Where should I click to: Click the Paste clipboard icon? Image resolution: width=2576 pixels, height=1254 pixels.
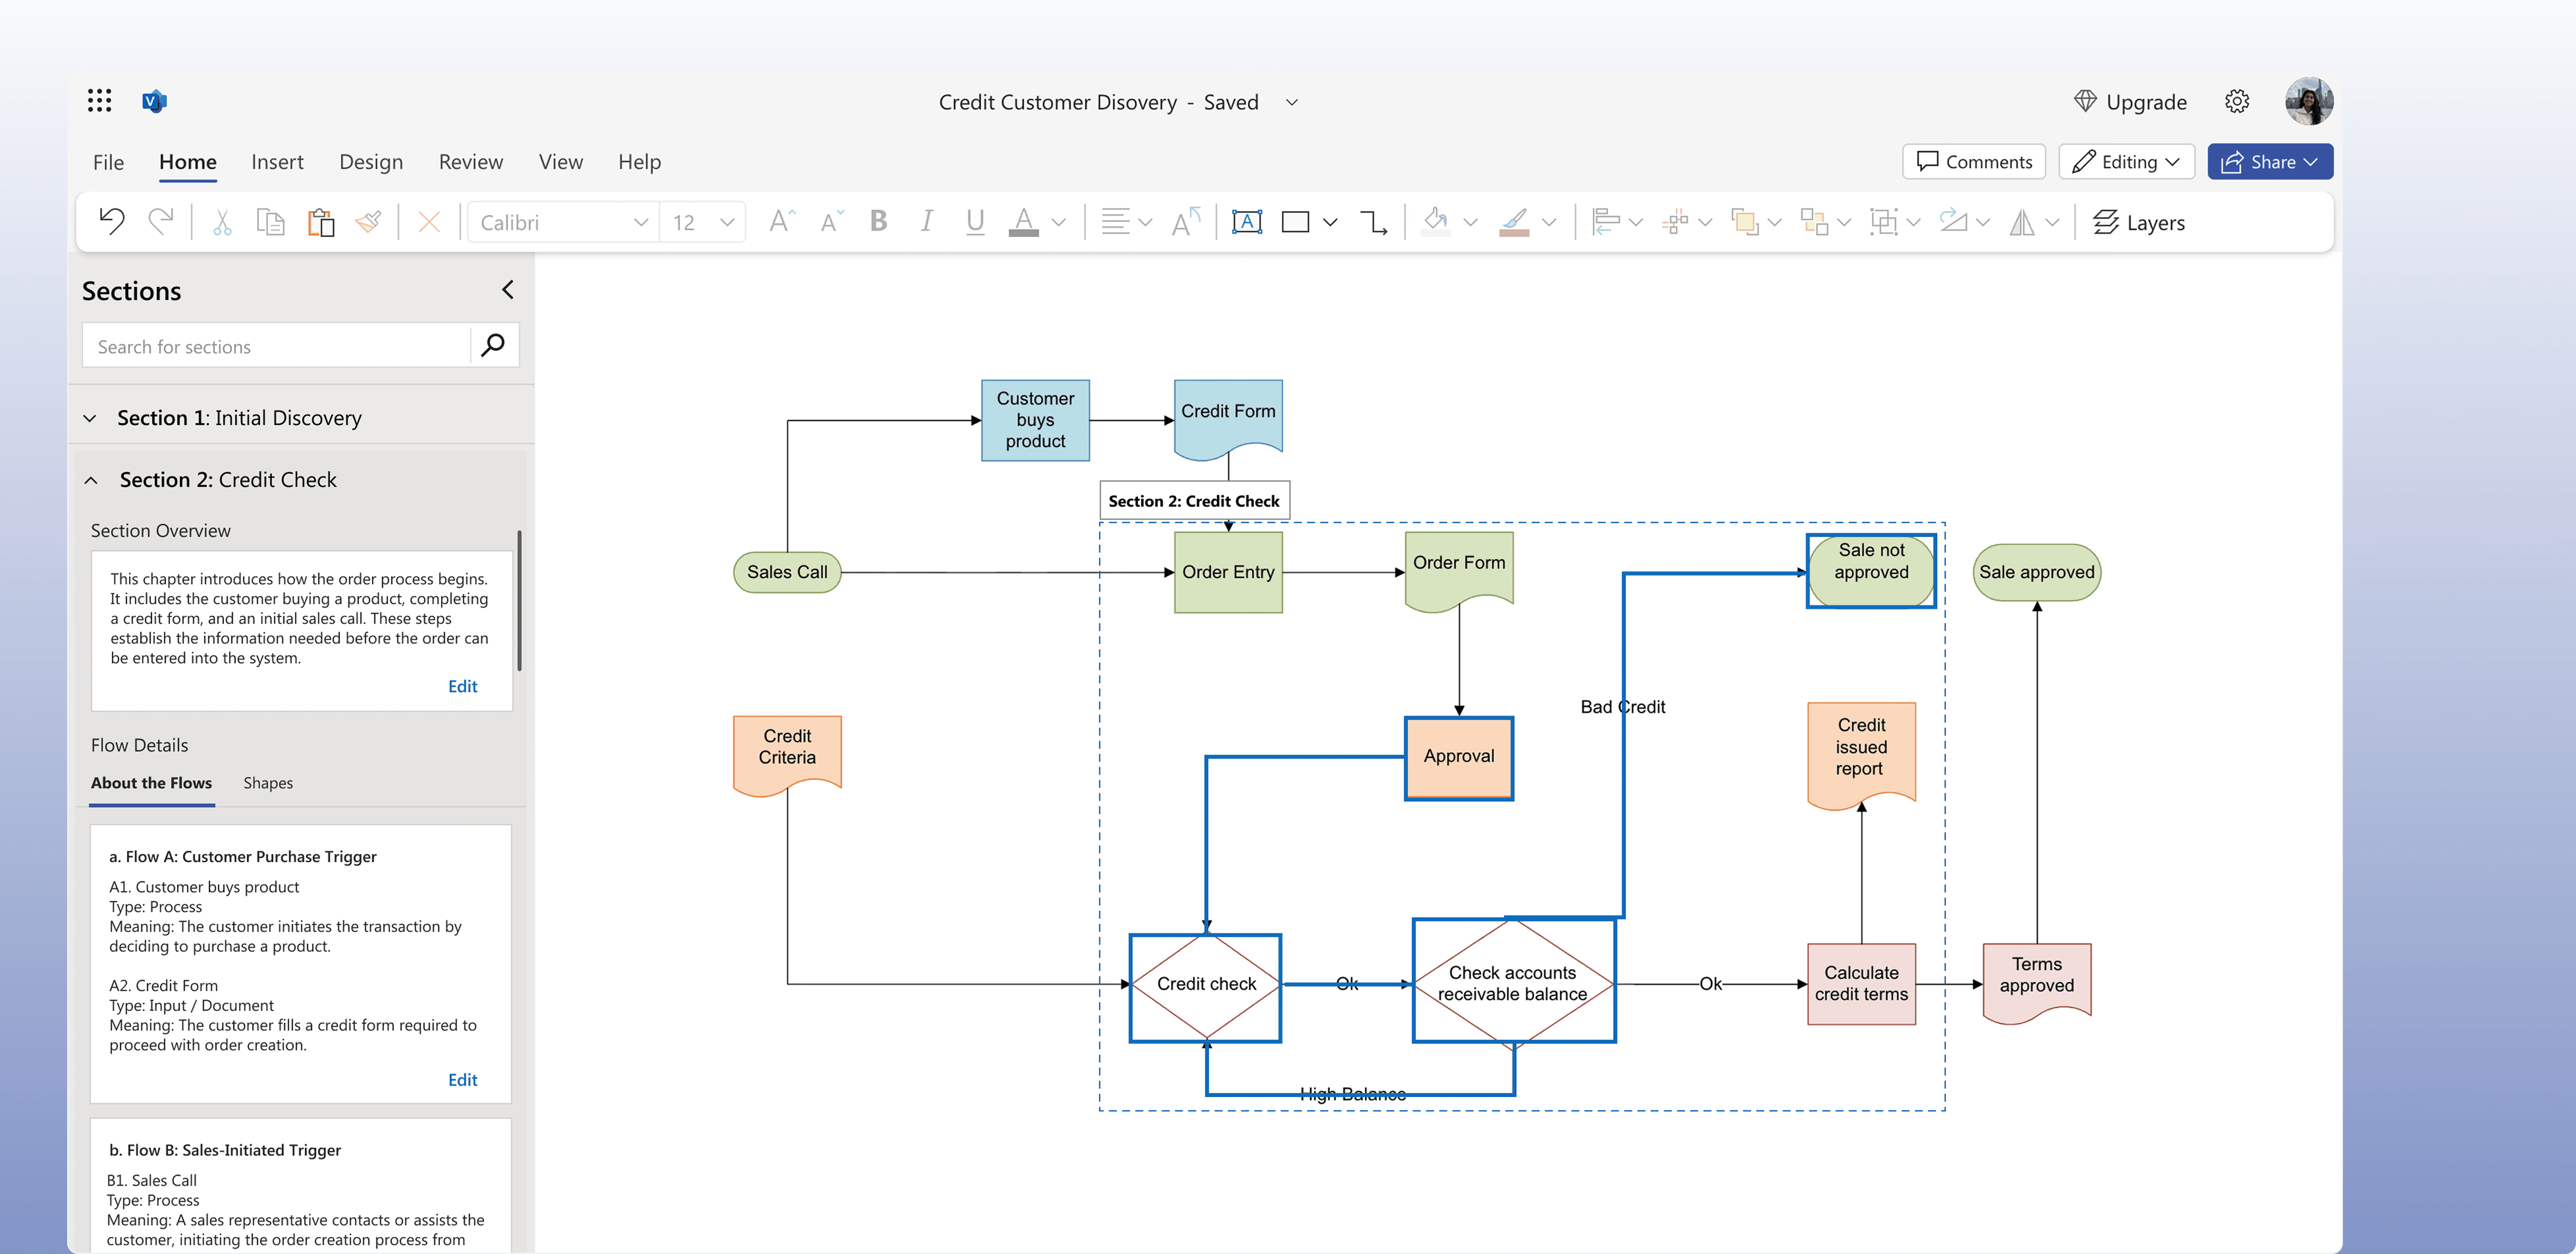click(x=320, y=222)
